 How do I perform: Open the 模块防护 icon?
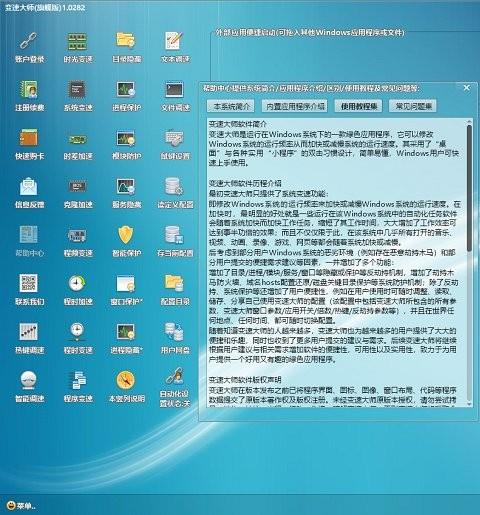(x=126, y=138)
